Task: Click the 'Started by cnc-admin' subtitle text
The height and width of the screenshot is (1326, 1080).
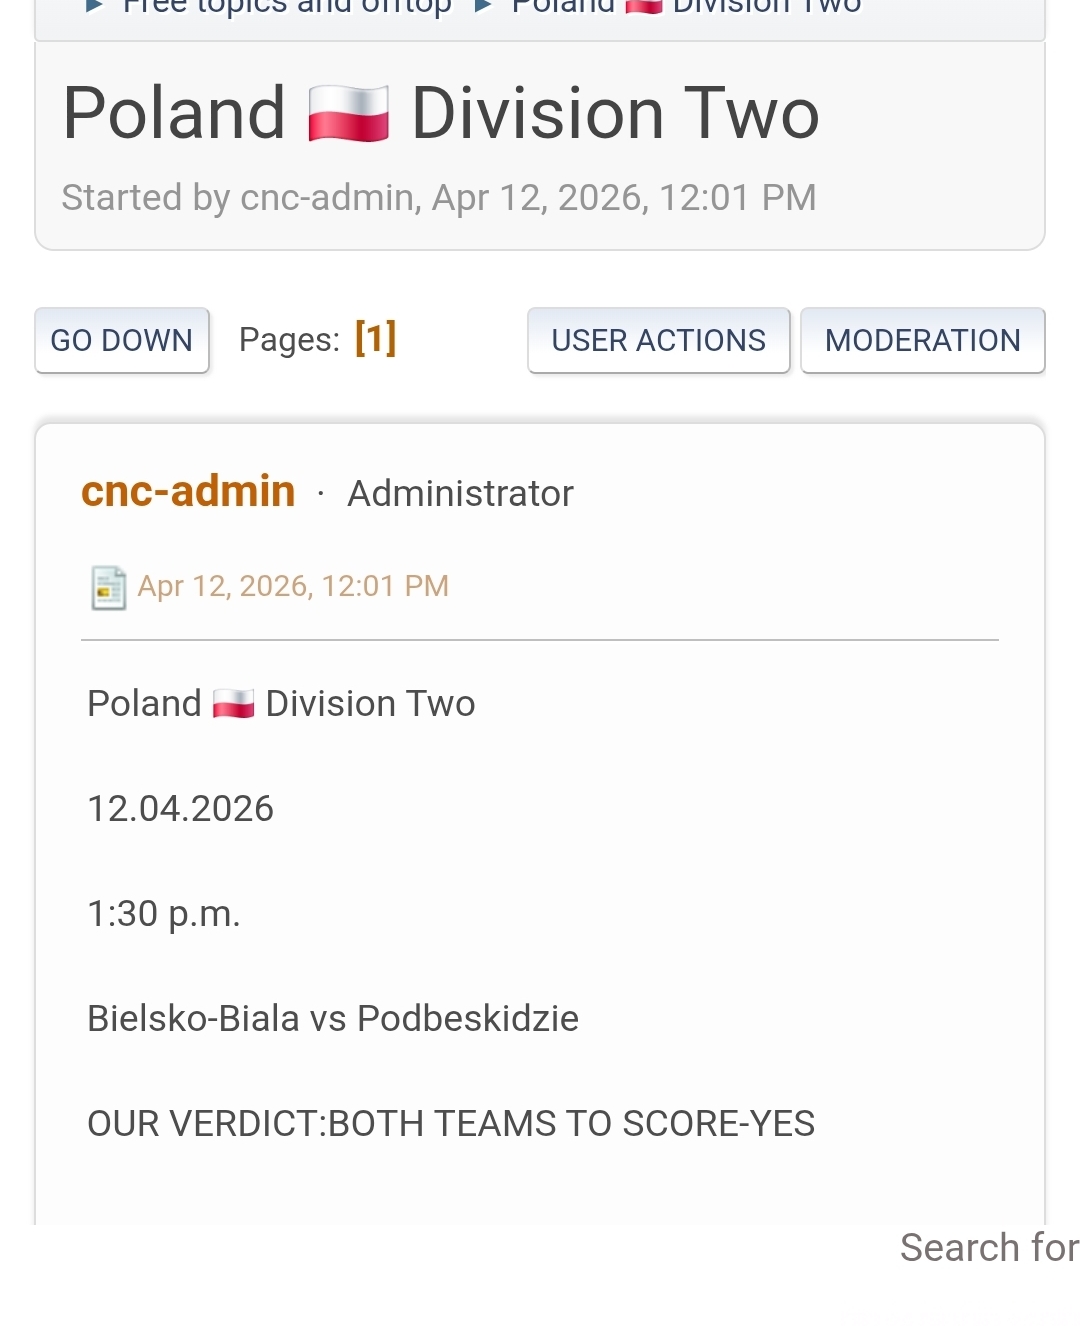Action: click(x=438, y=198)
